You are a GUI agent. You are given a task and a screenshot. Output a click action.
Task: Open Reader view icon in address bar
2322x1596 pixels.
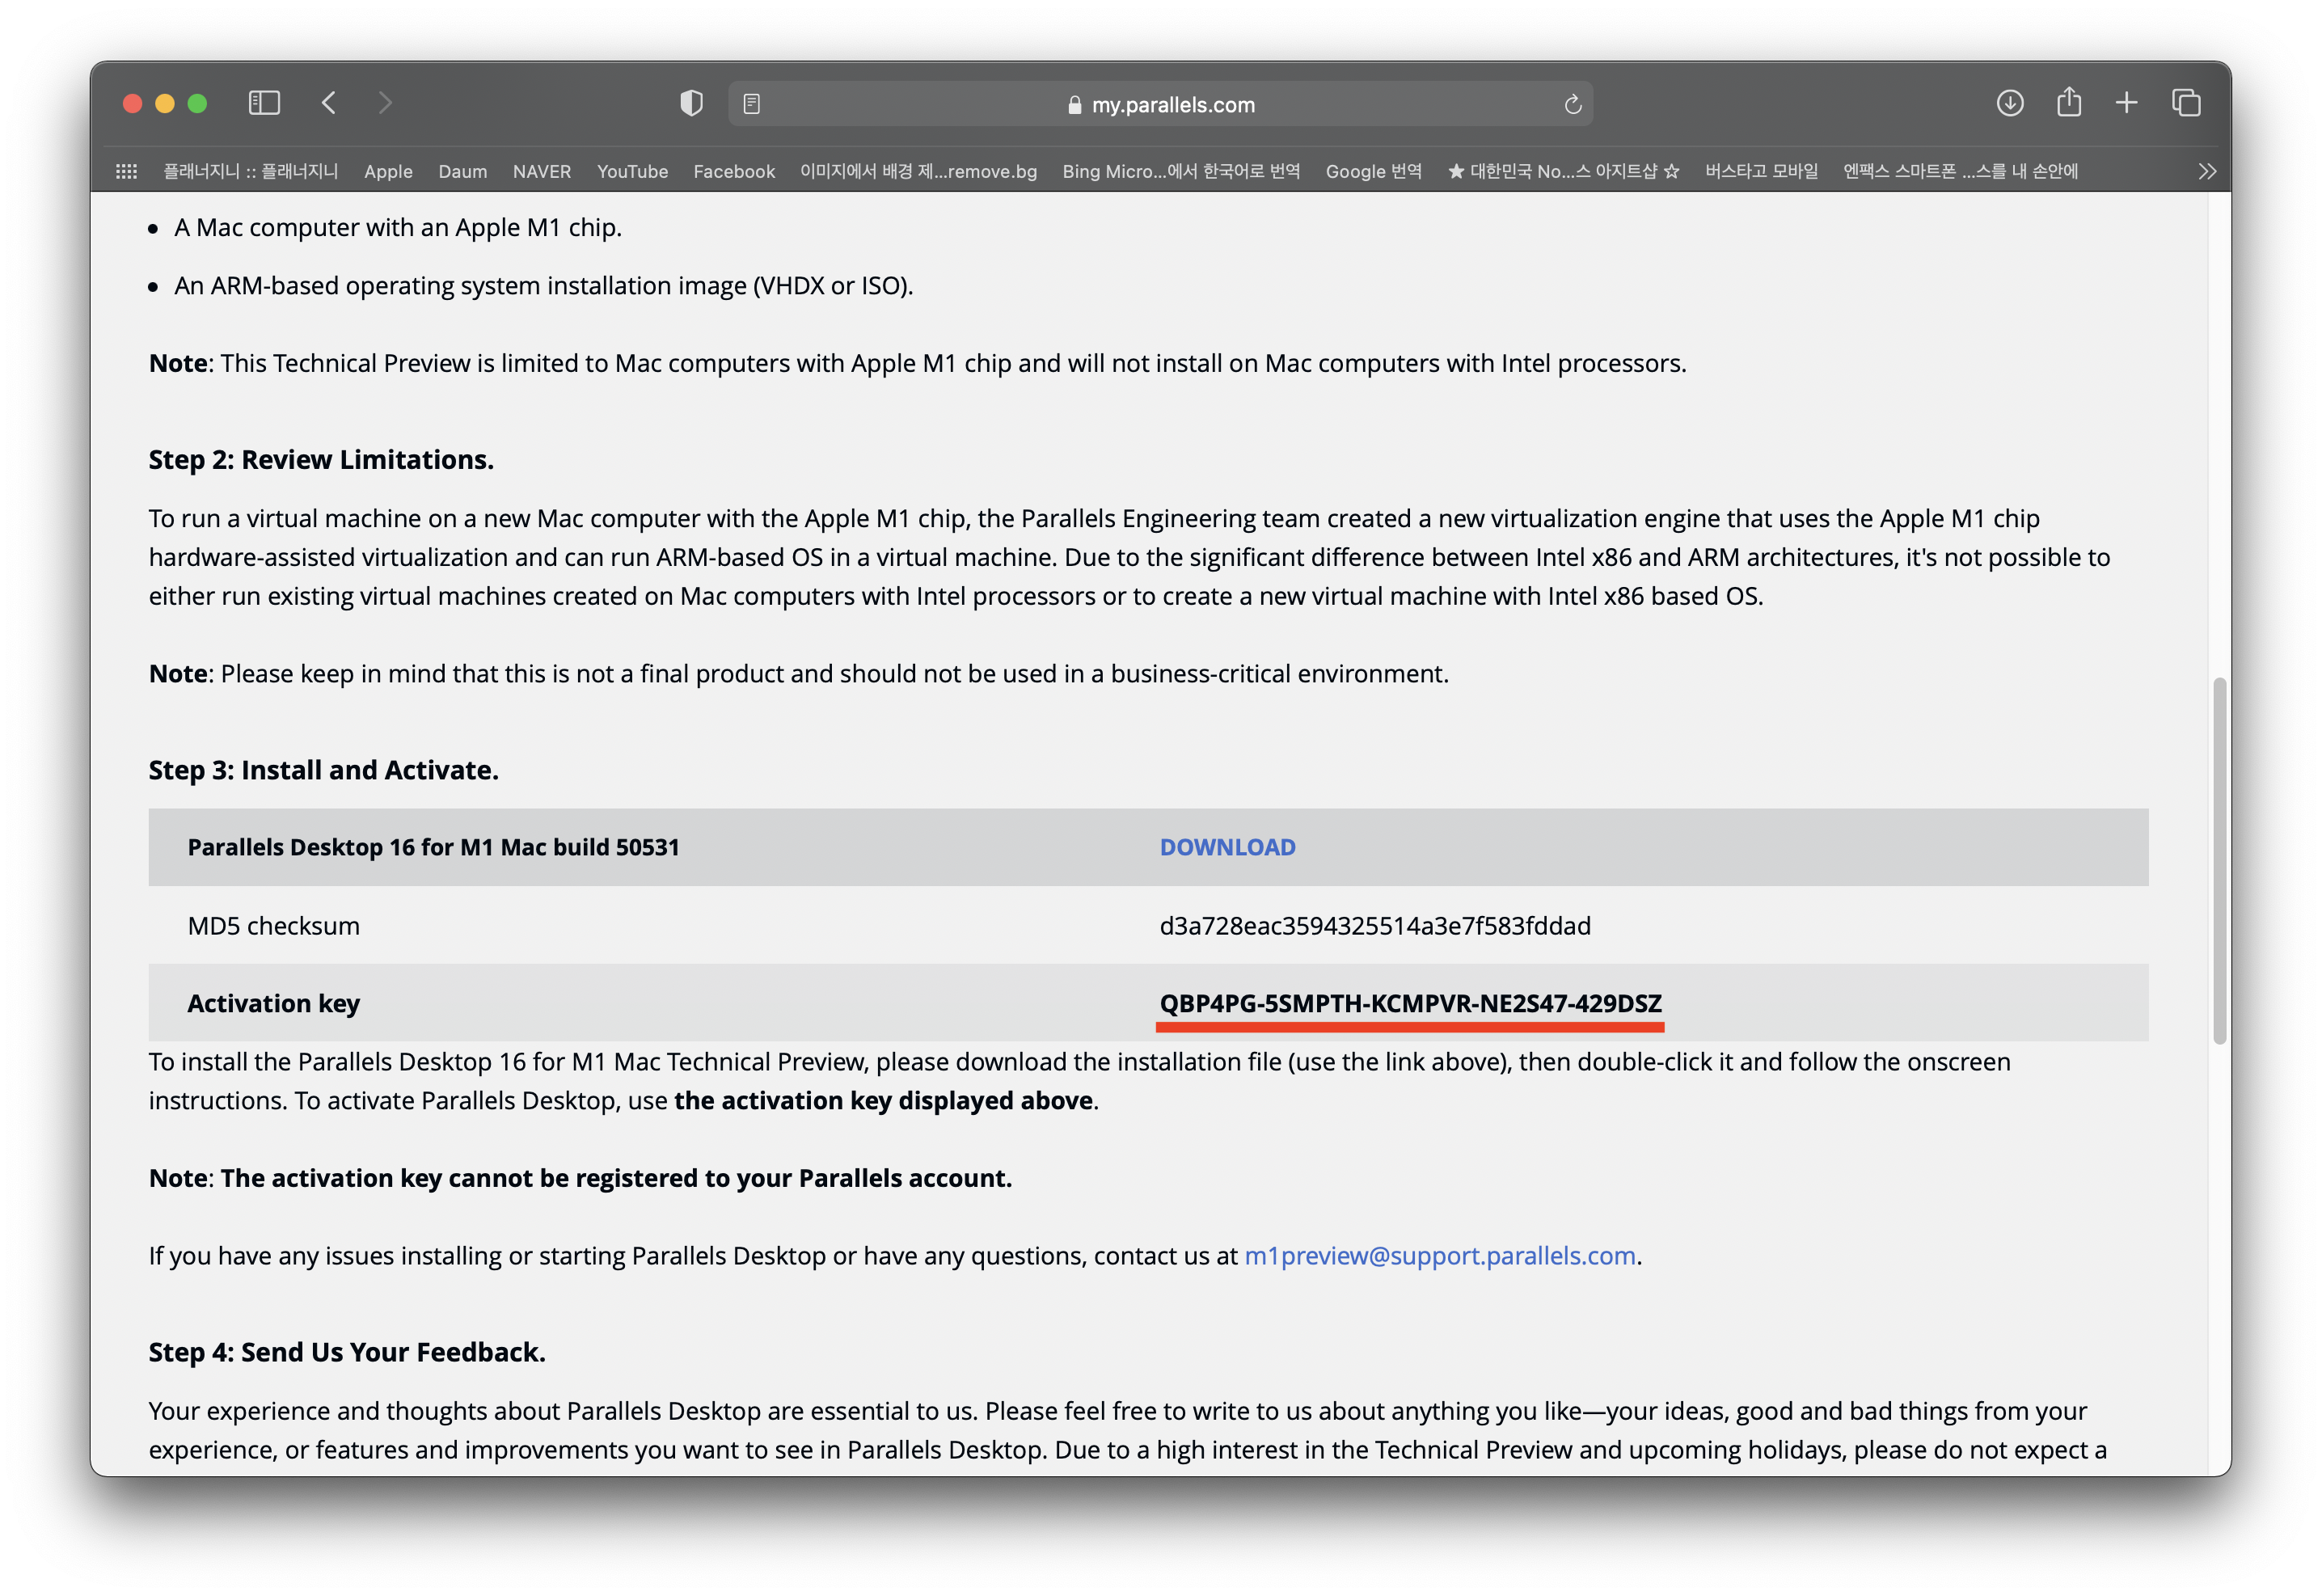click(x=752, y=104)
